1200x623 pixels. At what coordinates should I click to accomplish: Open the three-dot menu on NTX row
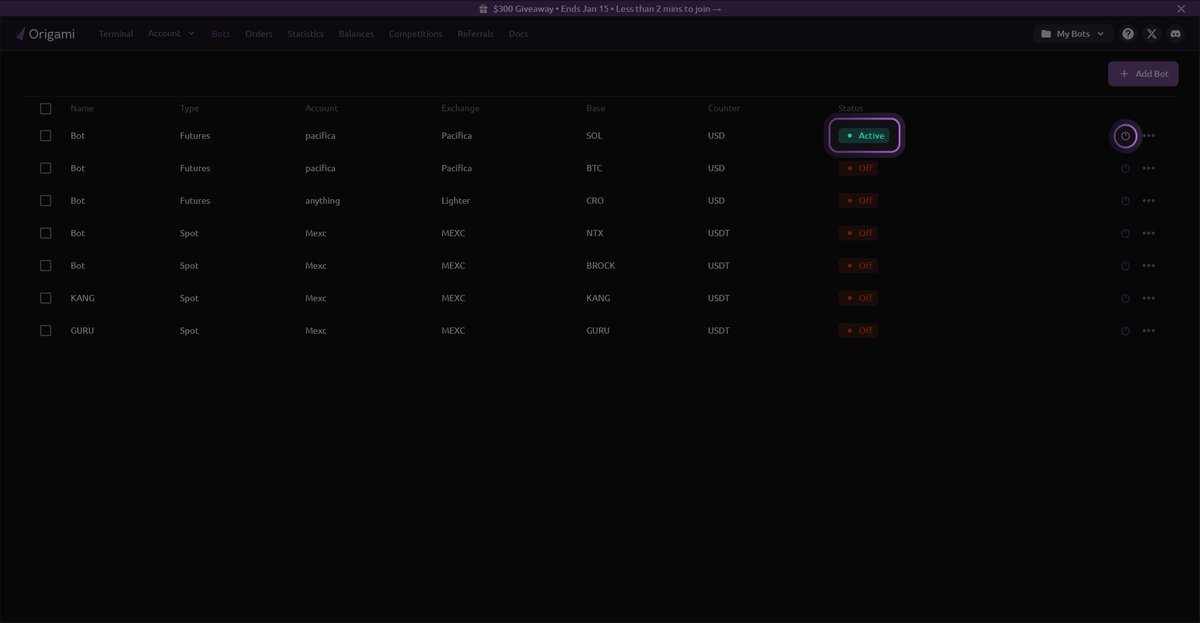[1149, 233]
